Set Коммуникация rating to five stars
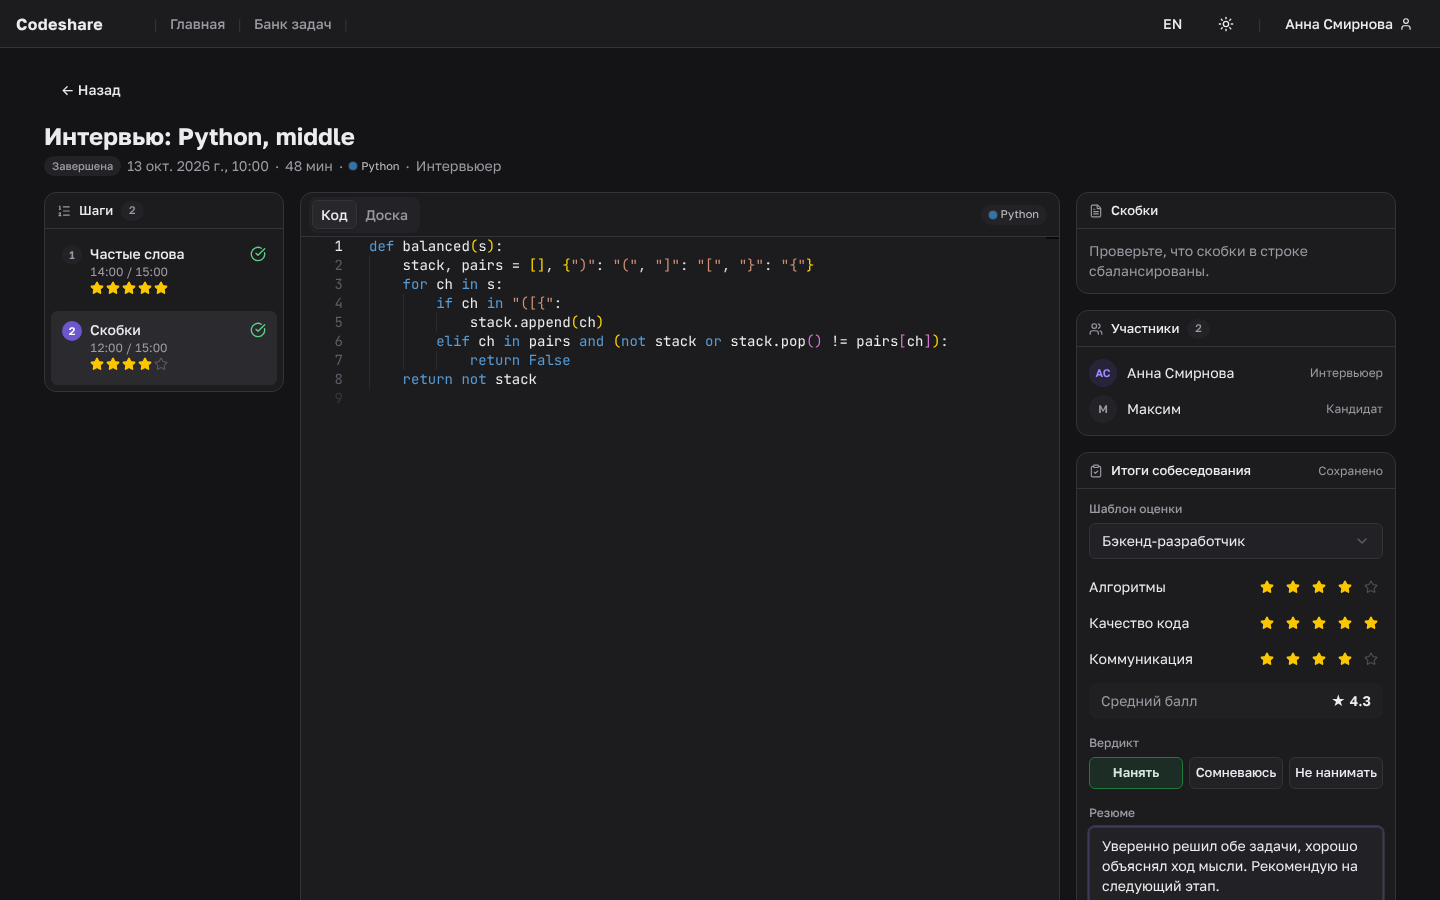1440x900 pixels. (1371, 659)
